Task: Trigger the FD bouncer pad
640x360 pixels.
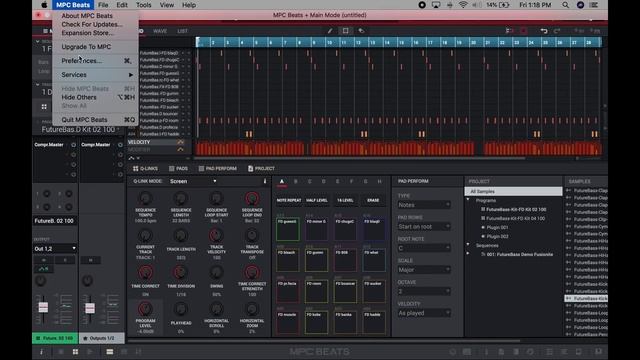Action: (x=345, y=291)
